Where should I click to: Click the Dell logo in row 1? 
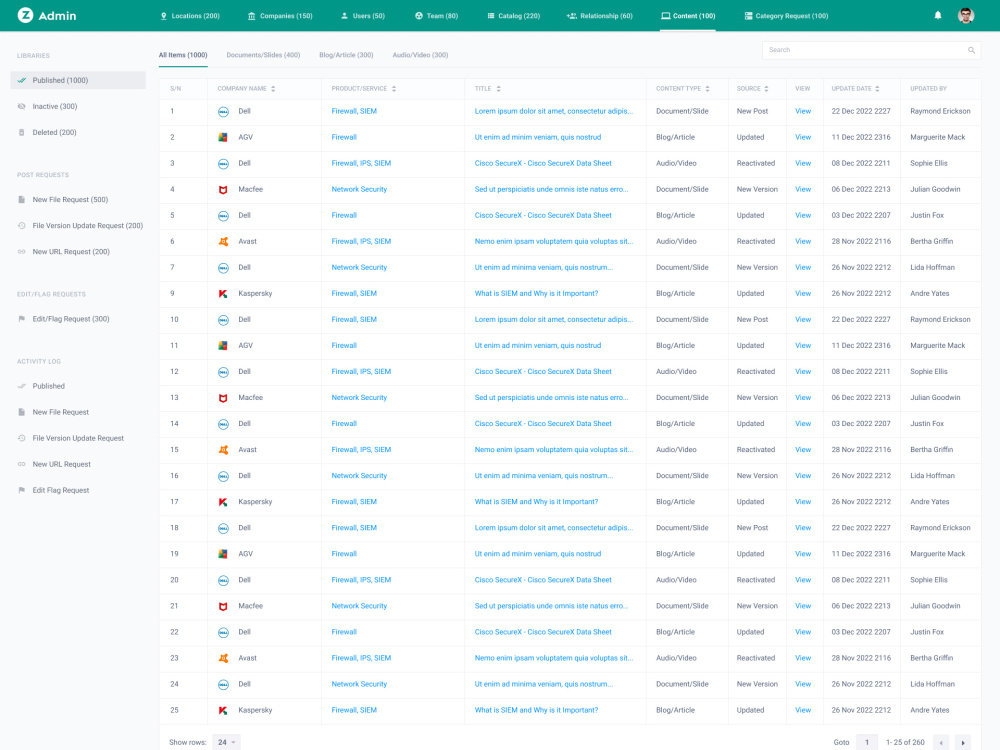223,112
